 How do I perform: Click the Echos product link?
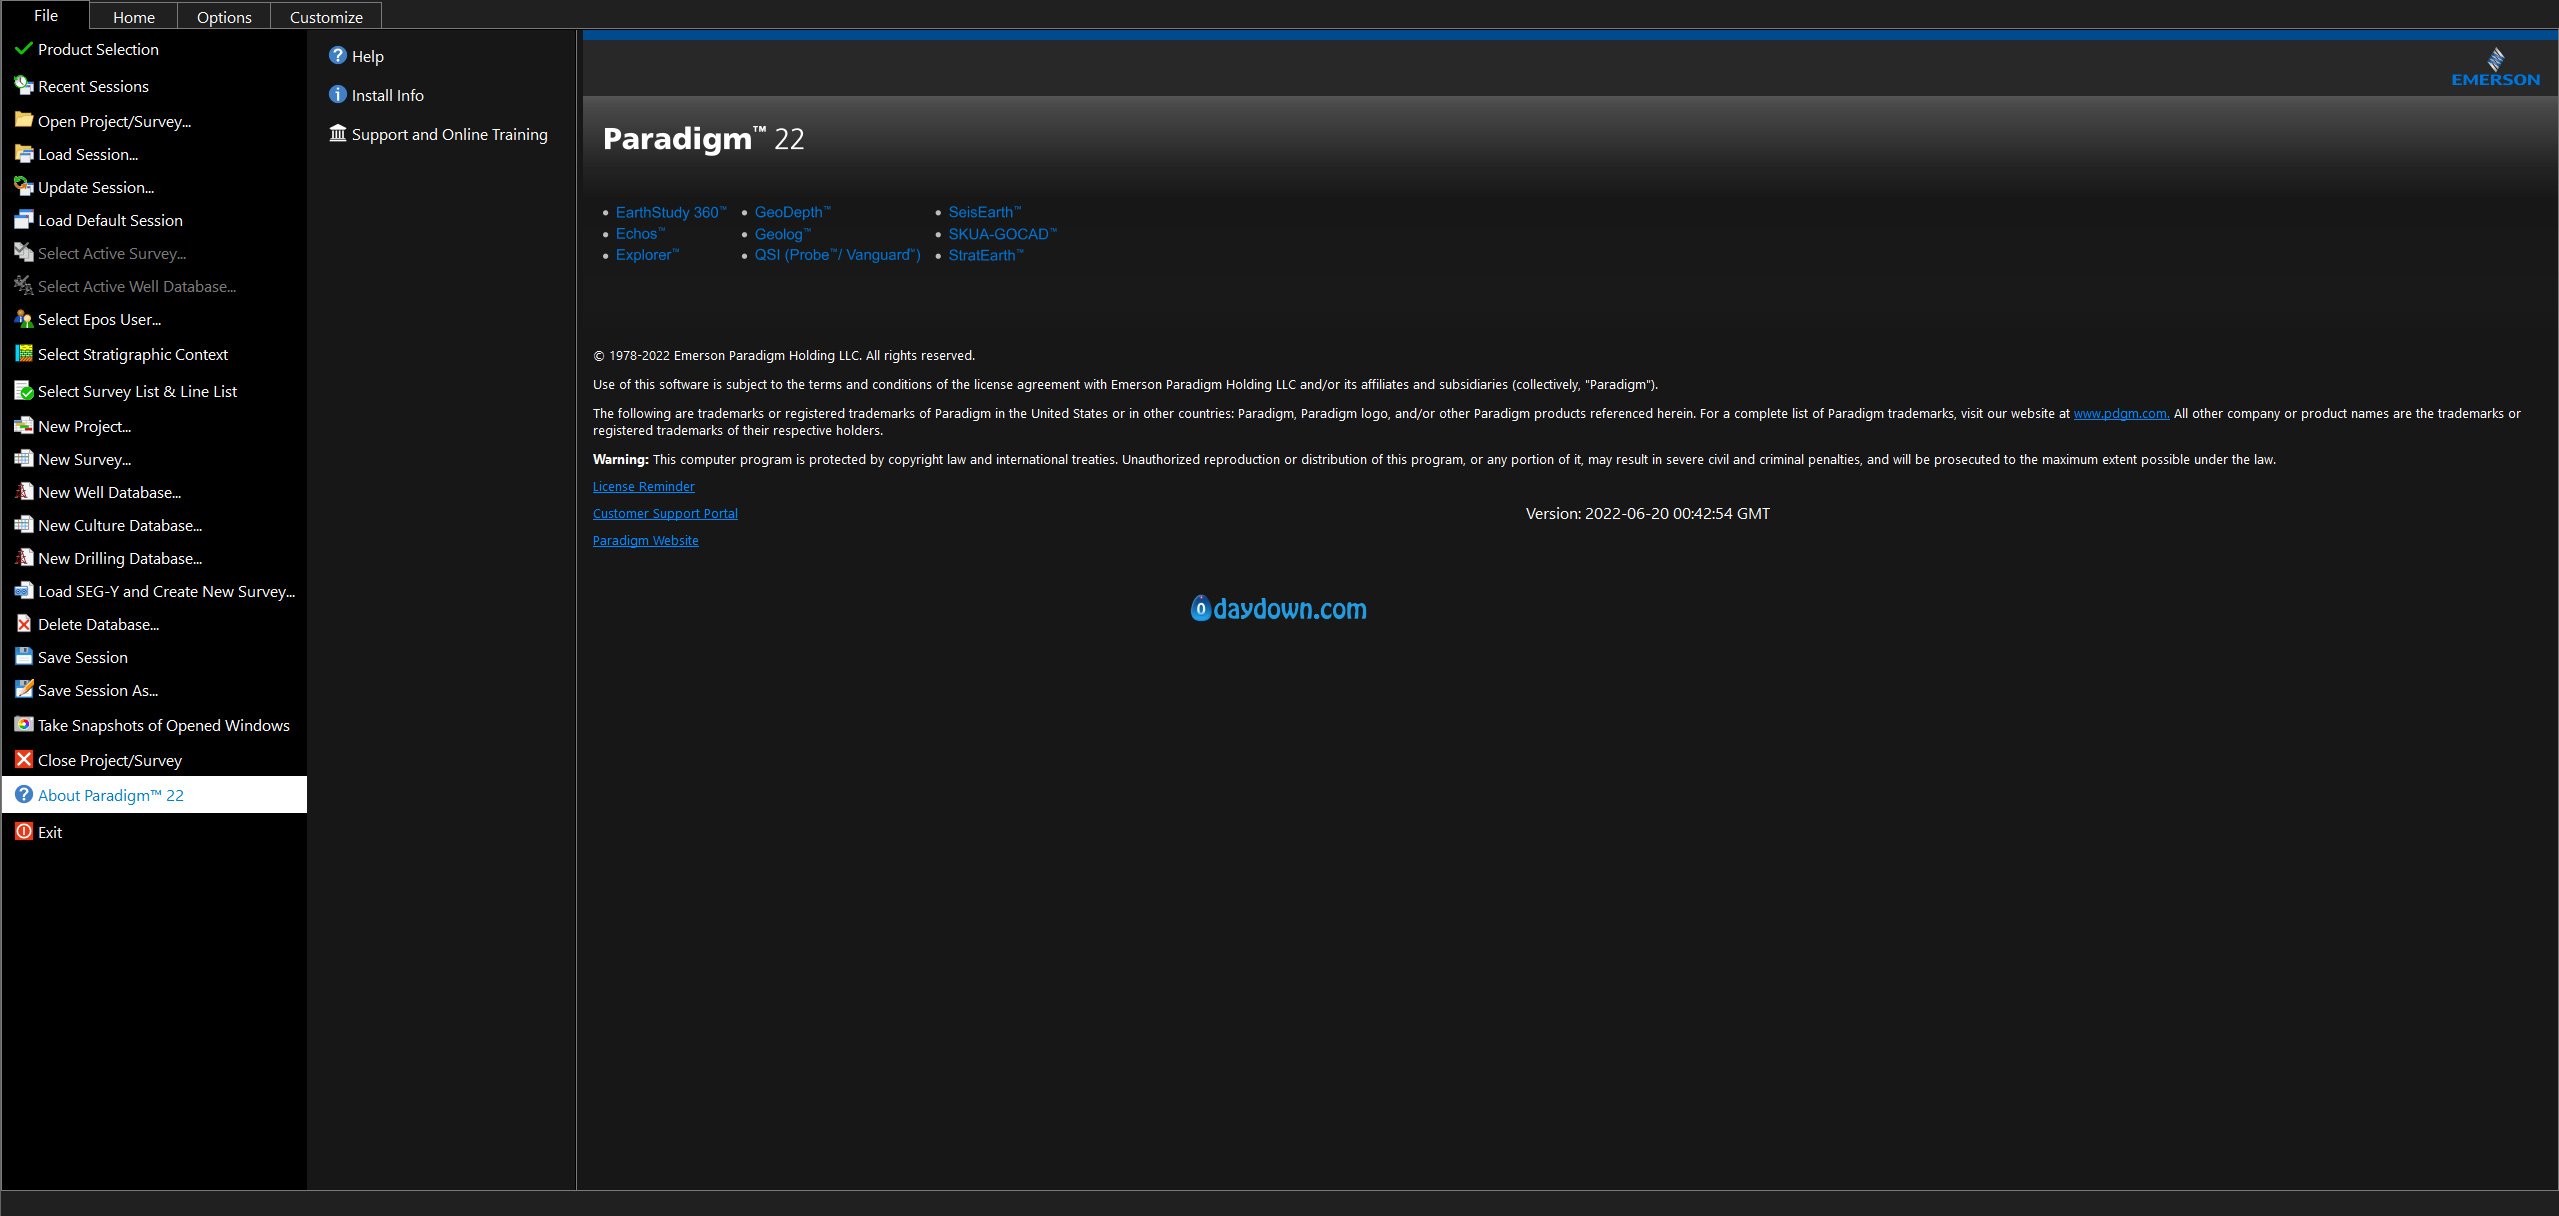tap(640, 234)
